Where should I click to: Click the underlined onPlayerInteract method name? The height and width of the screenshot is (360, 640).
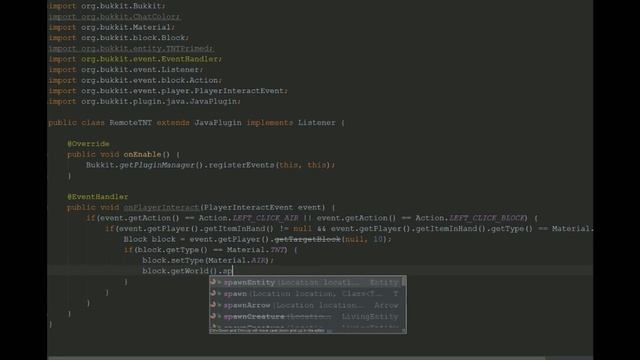161,207
